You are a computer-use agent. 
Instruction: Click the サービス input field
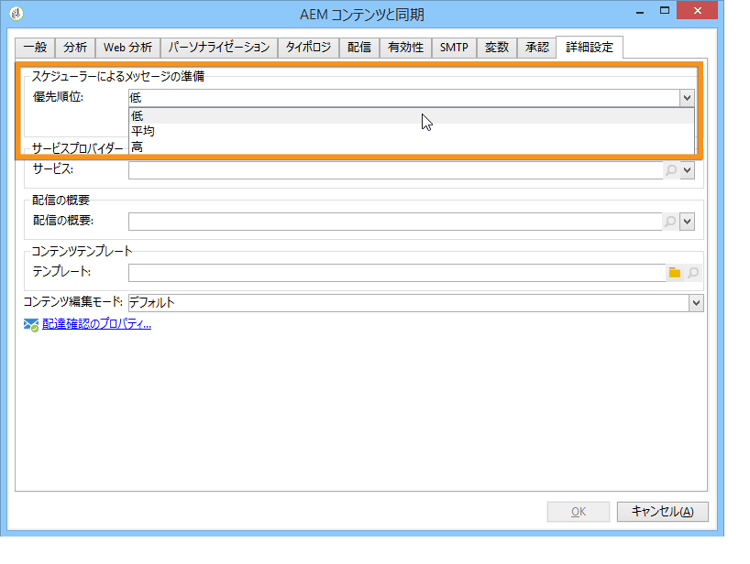coord(396,170)
